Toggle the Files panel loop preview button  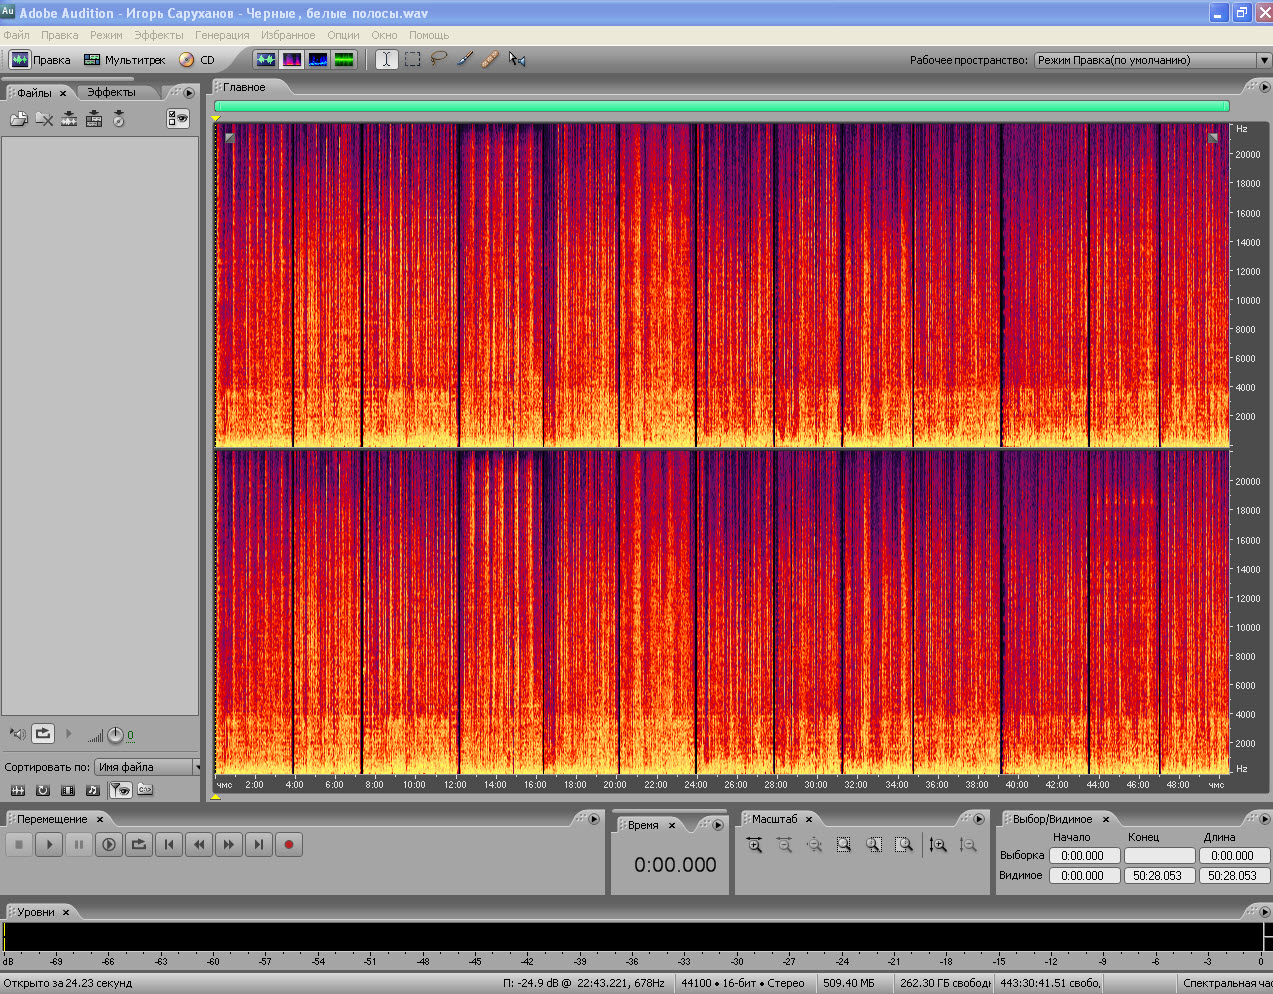click(x=43, y=734)
